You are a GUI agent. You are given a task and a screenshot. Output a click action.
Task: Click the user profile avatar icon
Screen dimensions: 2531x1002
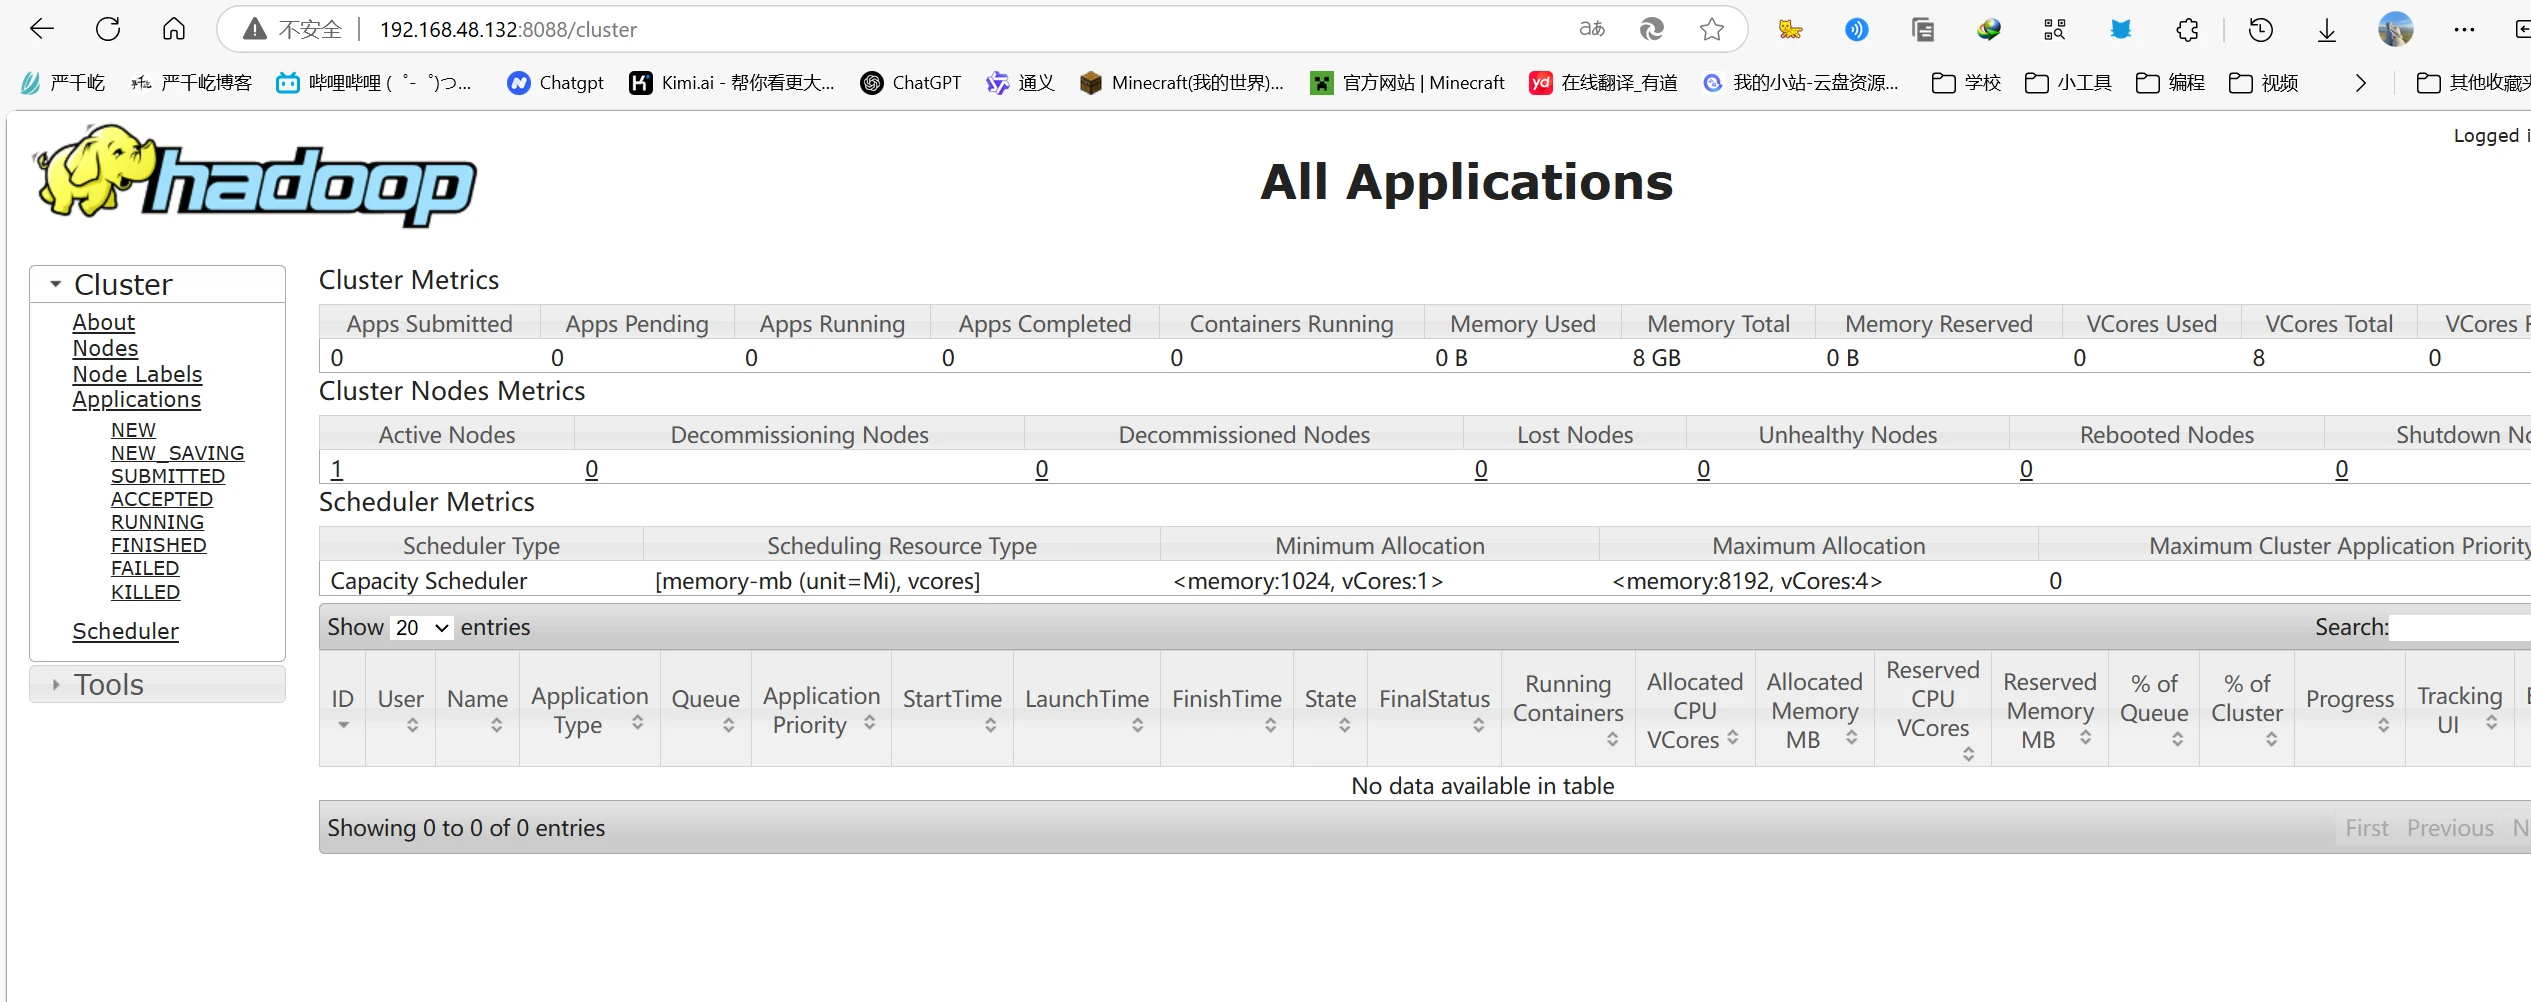2395,29
